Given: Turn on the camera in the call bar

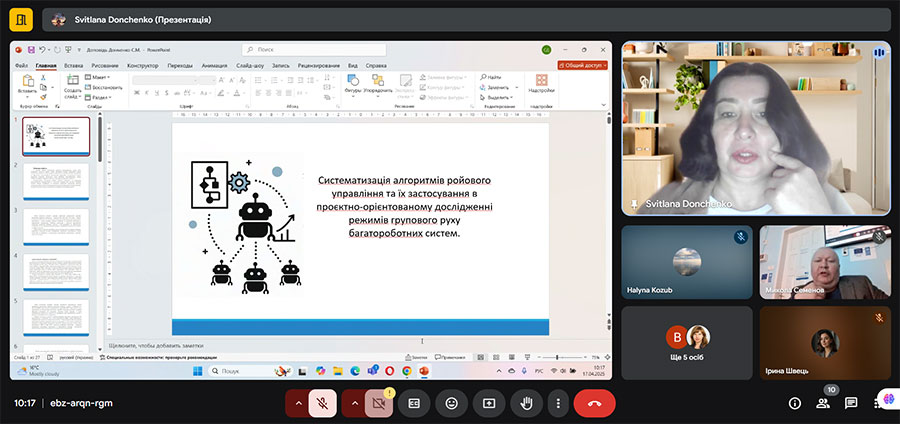Looking at the screenshot, I should pyautogui.click(x=377, y=403).
